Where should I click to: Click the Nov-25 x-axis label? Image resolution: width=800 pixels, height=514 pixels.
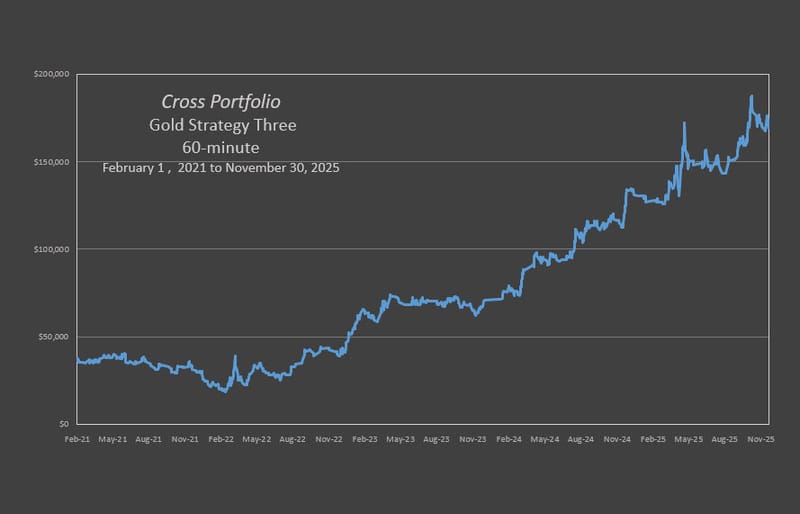pyautogui.click(x=761, y=439)
